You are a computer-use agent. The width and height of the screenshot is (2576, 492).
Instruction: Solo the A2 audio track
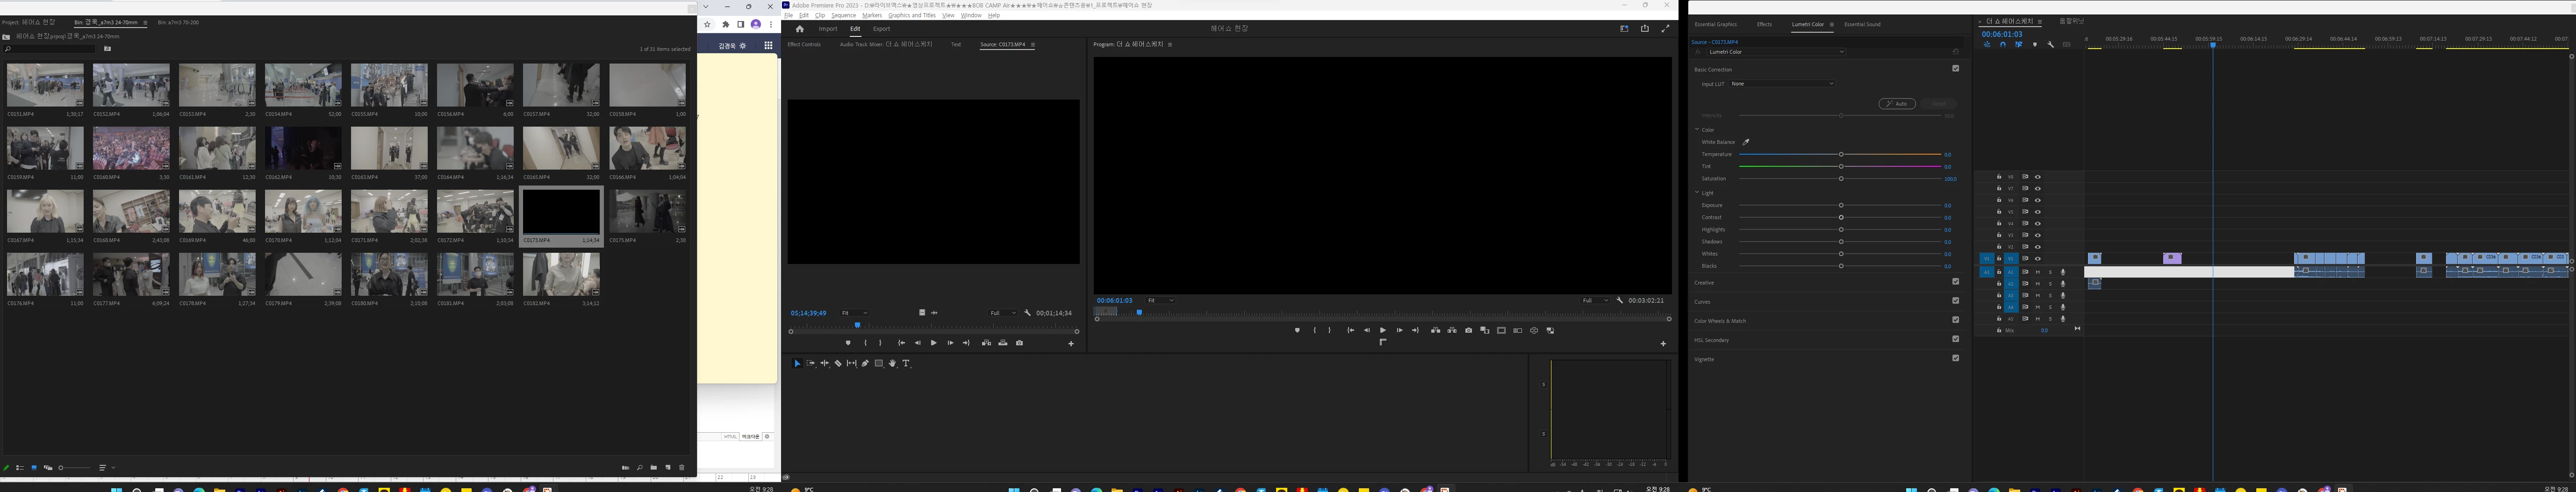2050,284
